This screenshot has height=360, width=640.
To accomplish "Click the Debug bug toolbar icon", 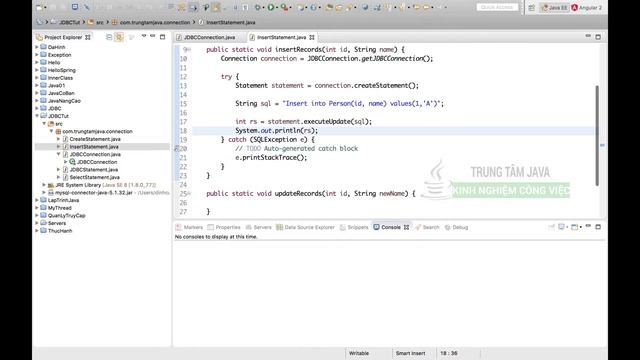I will pyautogui.click(x=258, y=7).
